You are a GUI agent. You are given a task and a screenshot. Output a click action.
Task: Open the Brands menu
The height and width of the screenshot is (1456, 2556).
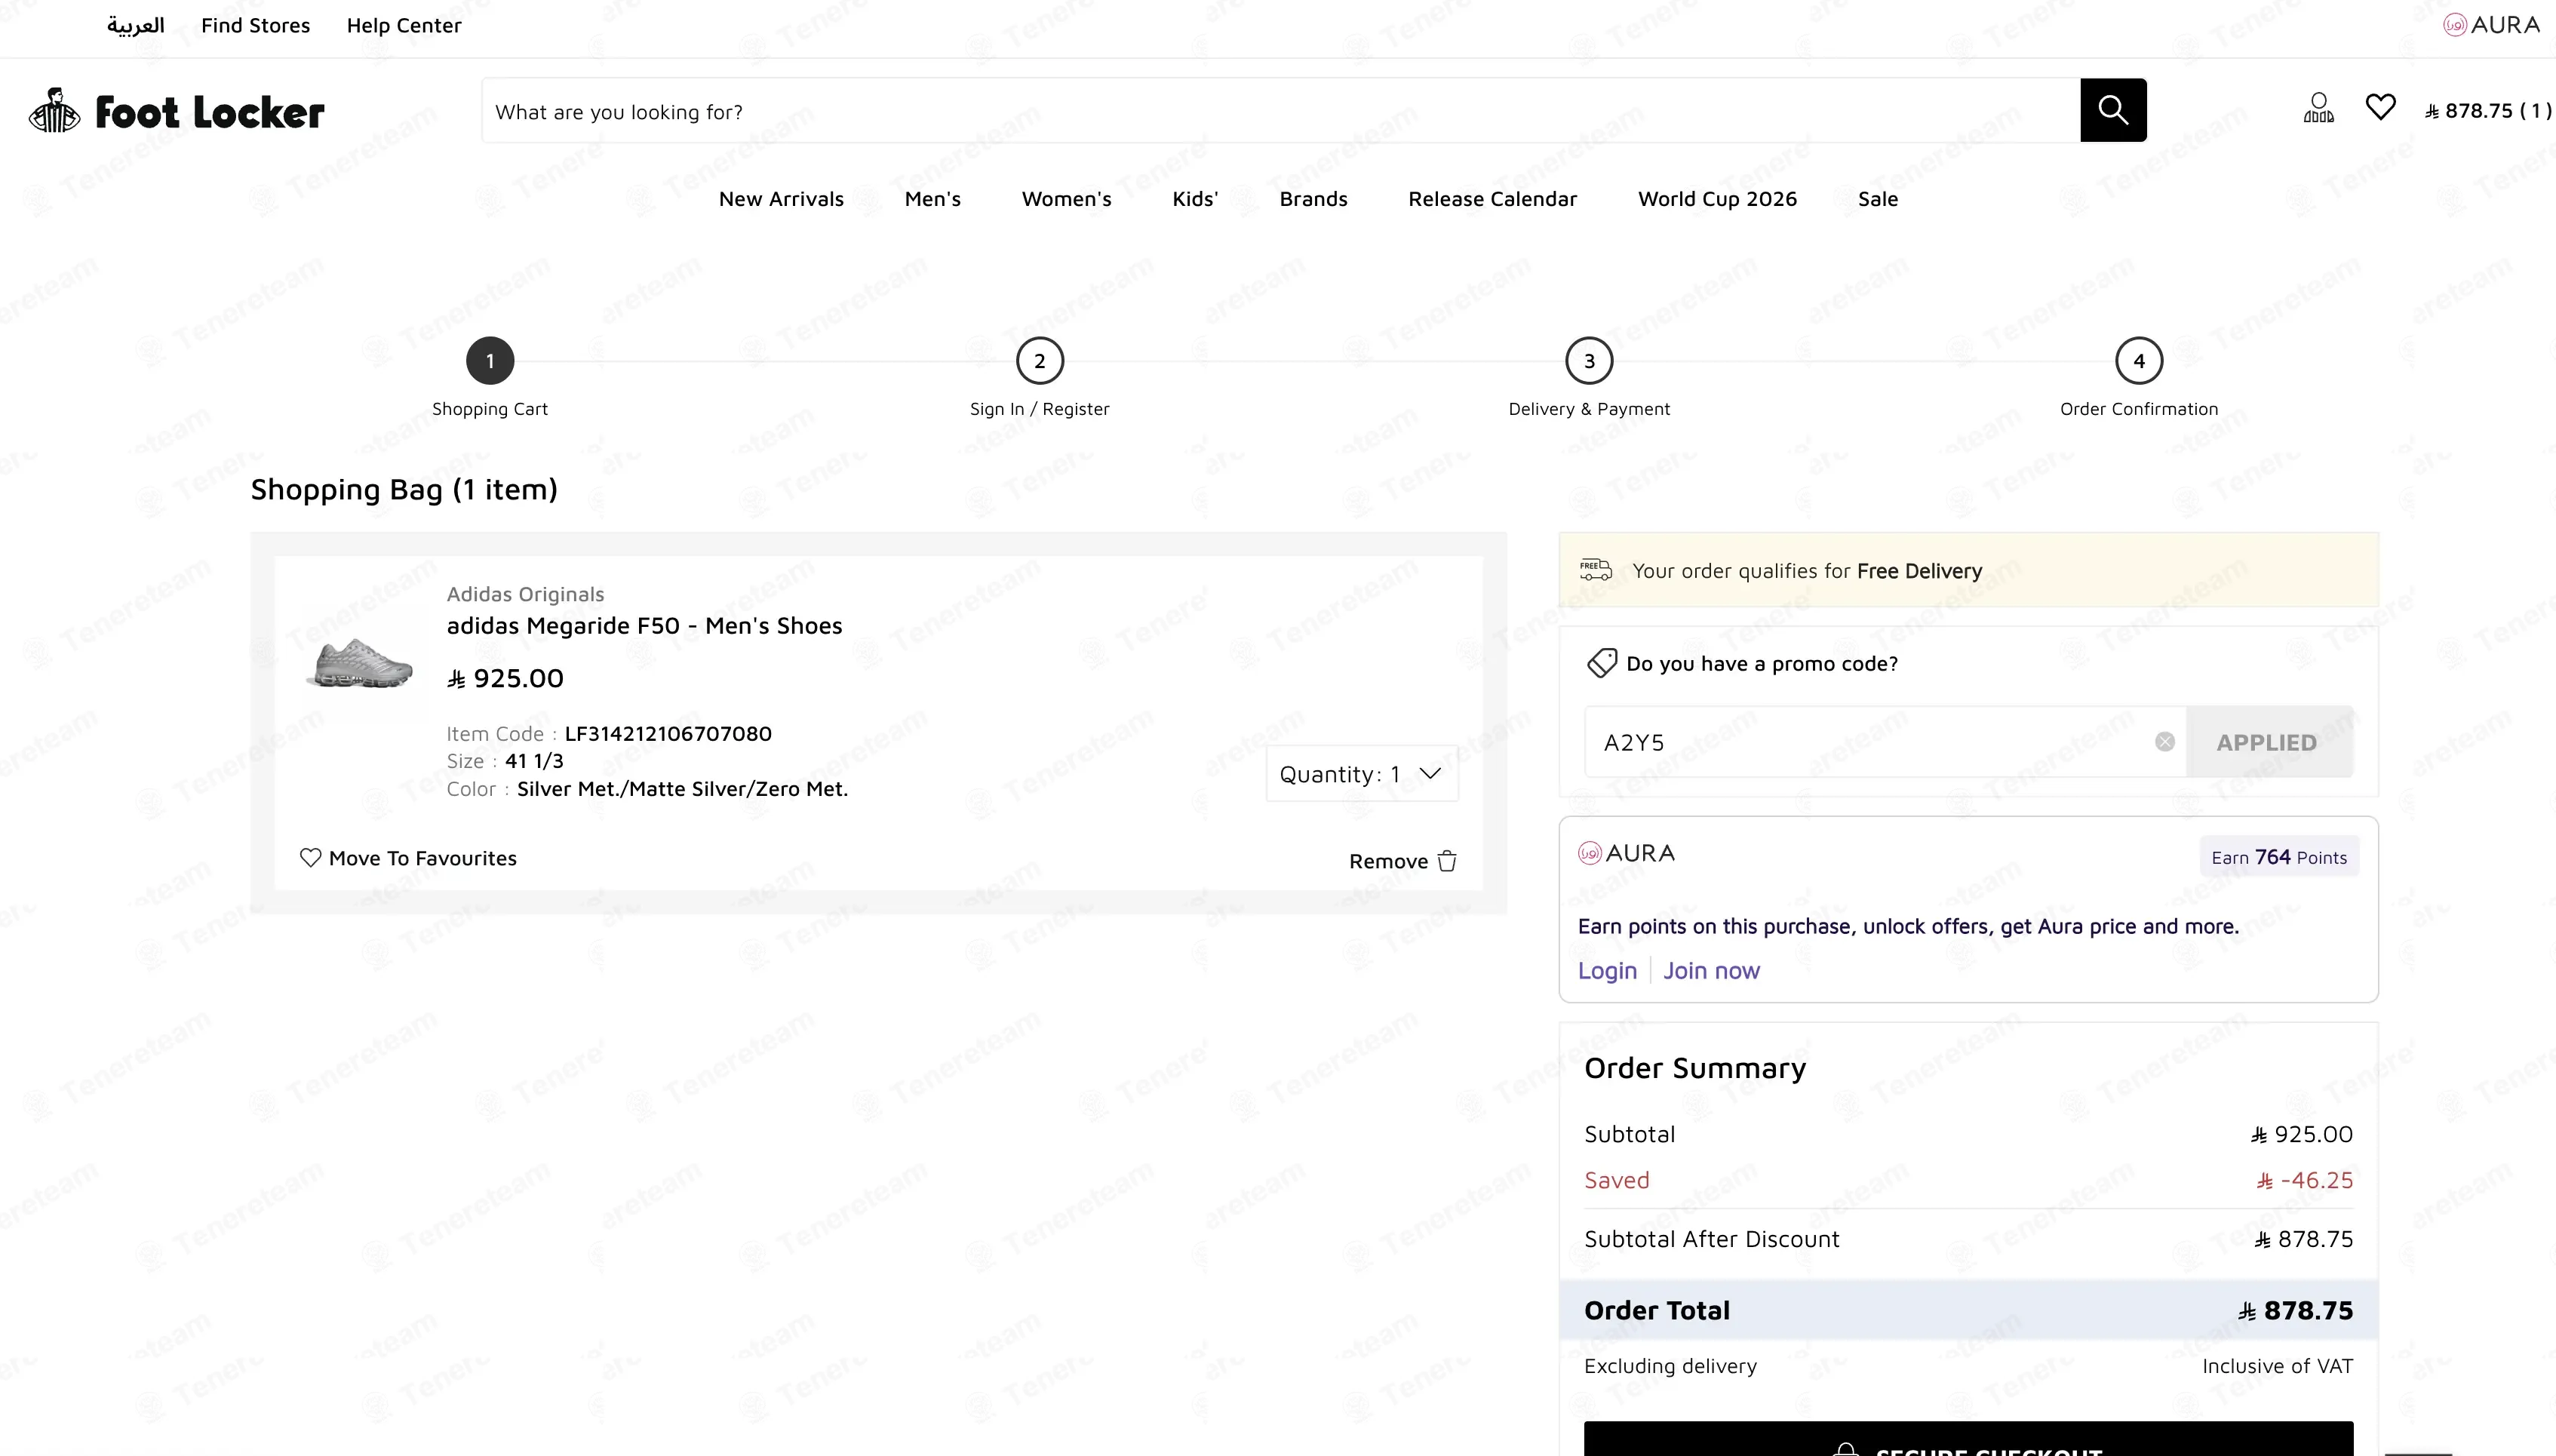(x=1314, y=199)
